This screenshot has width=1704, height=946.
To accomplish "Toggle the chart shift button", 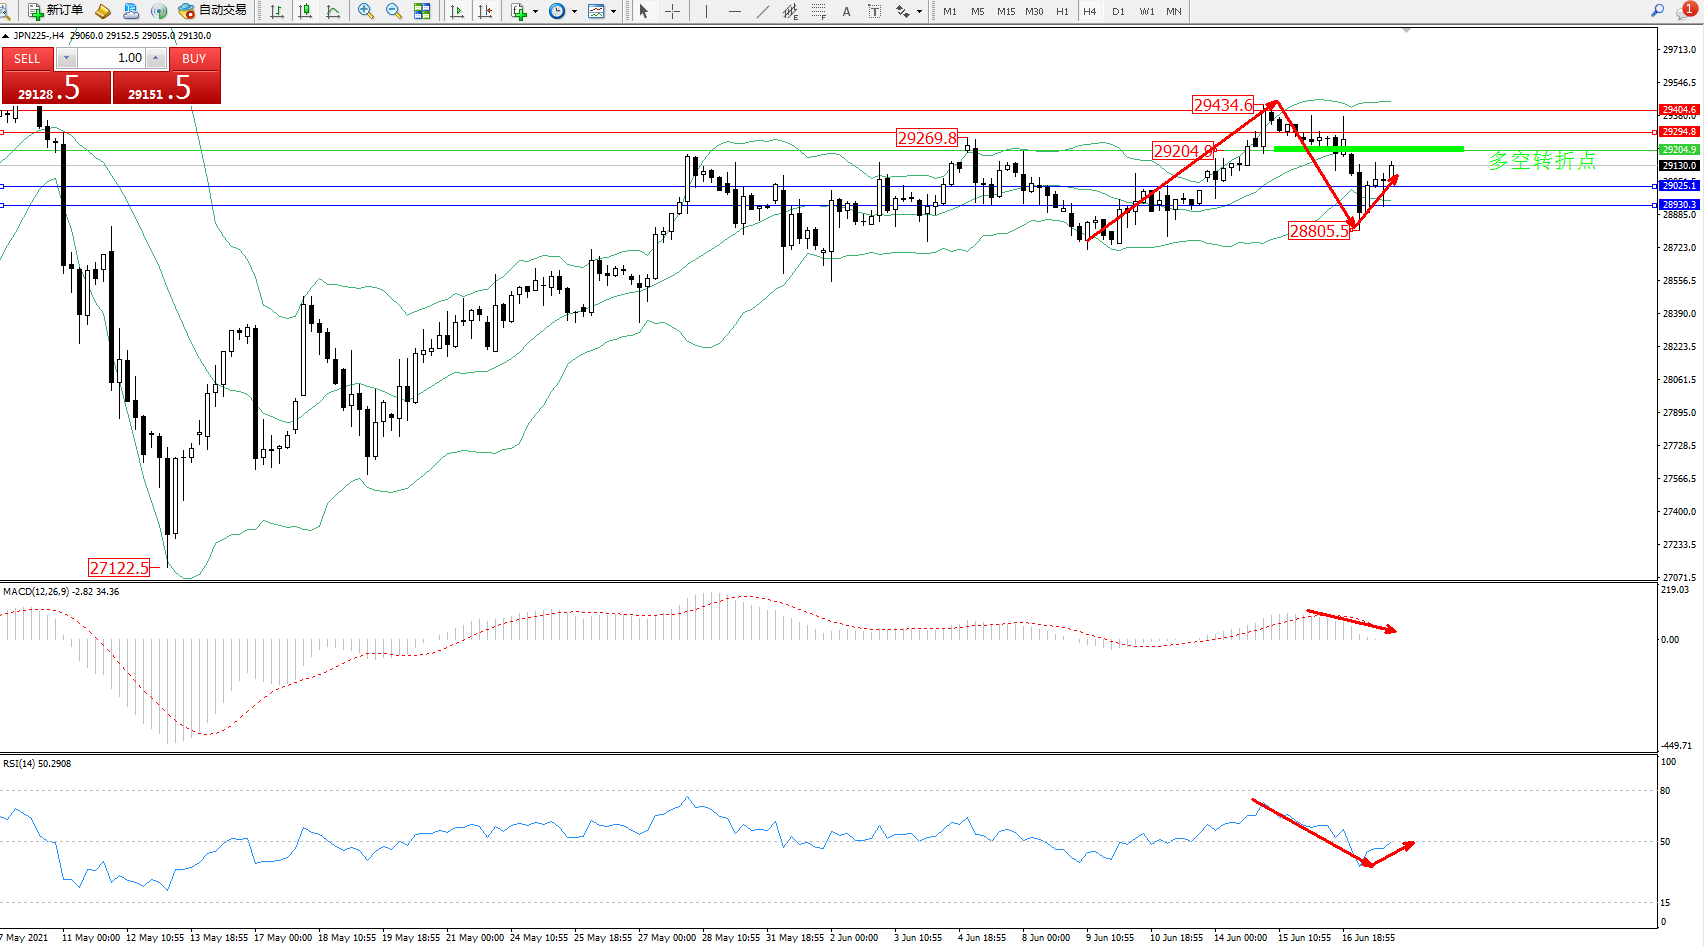I will tap(485, 11).
